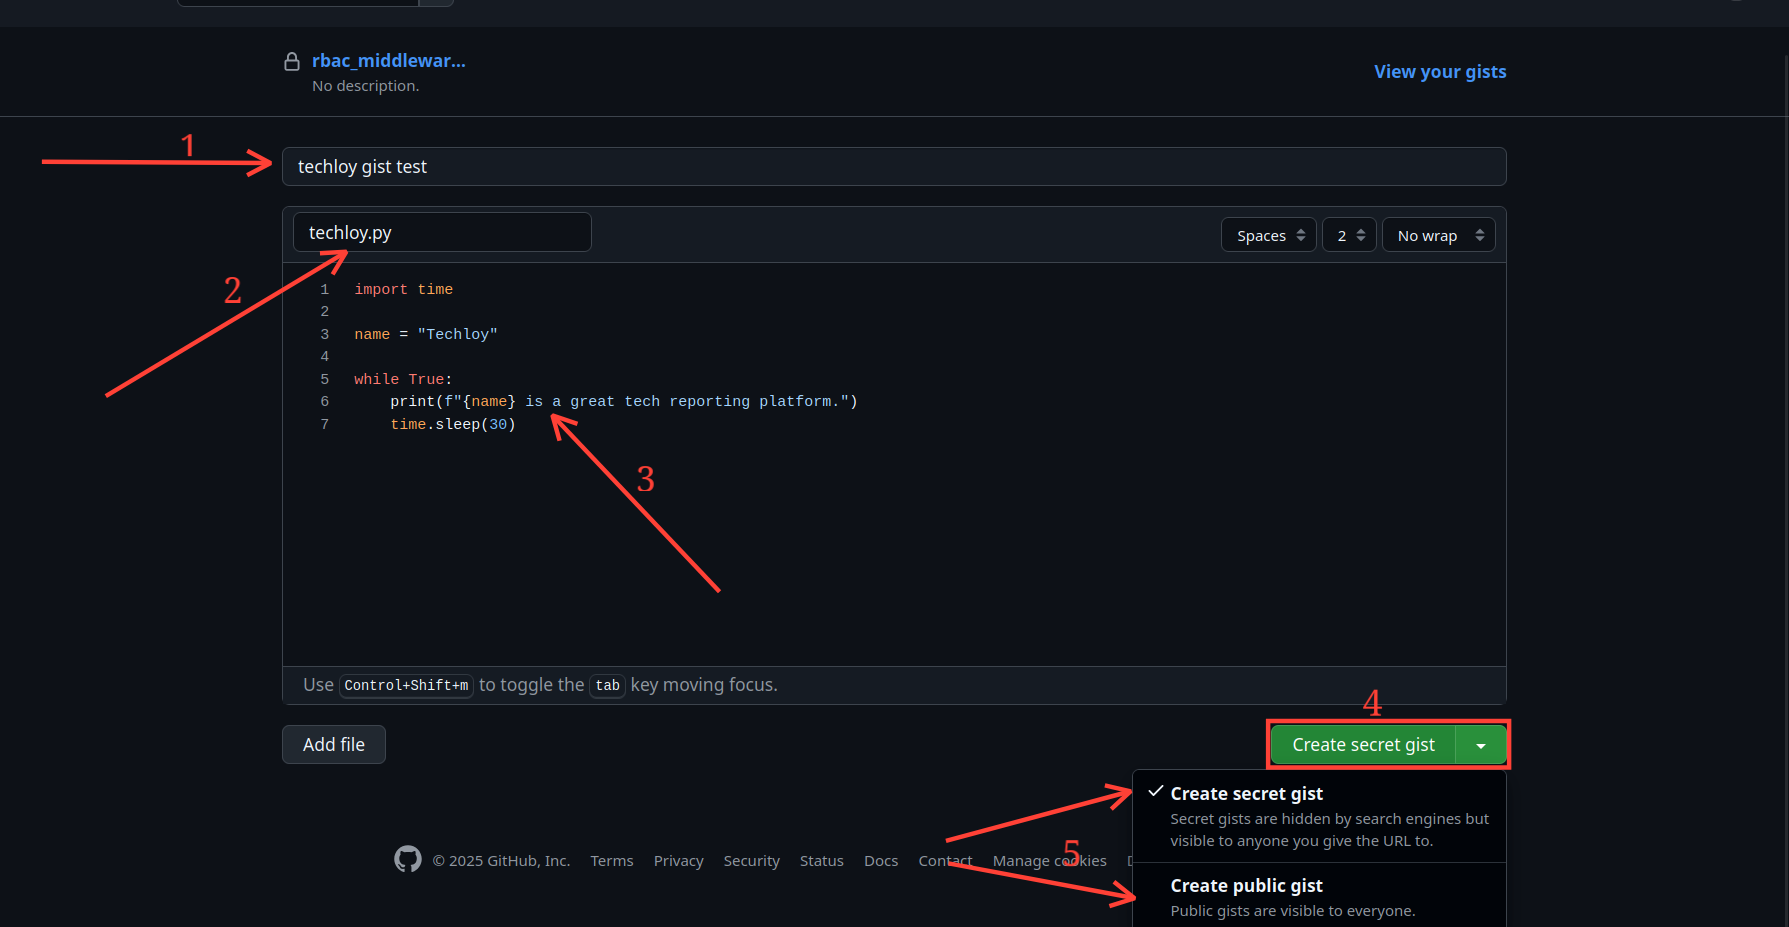
Task: Click the green Create secret gist button
Action: [1363, 744]
